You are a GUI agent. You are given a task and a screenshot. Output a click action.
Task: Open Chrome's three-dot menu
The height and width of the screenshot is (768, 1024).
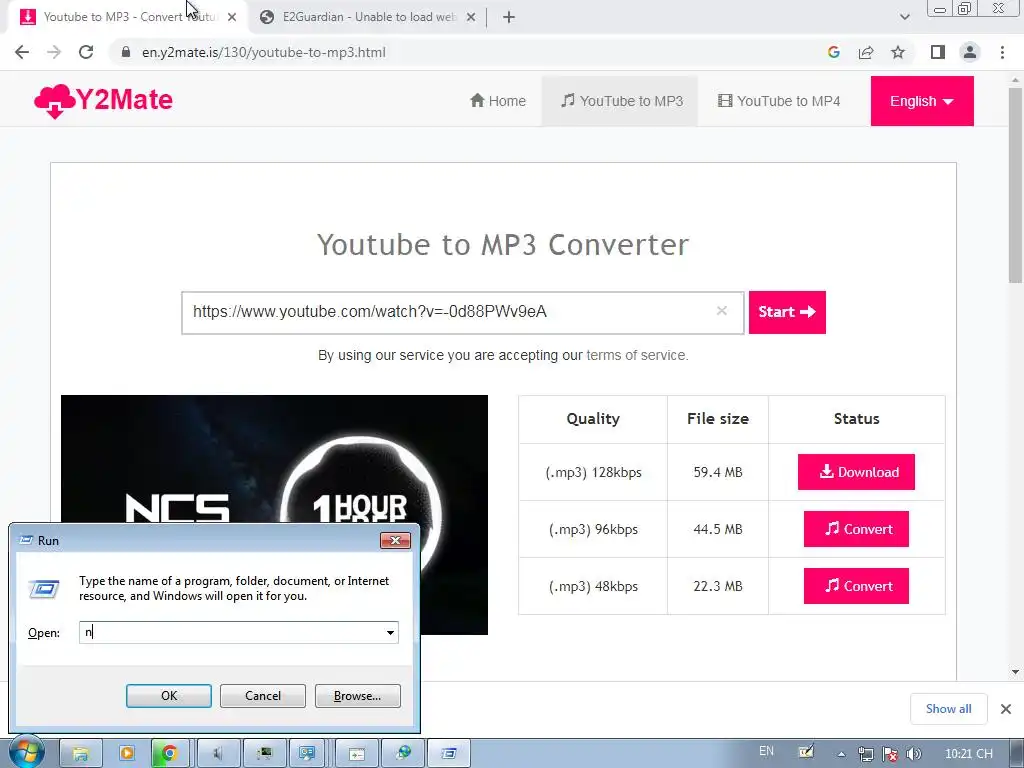click(1002, 52)
